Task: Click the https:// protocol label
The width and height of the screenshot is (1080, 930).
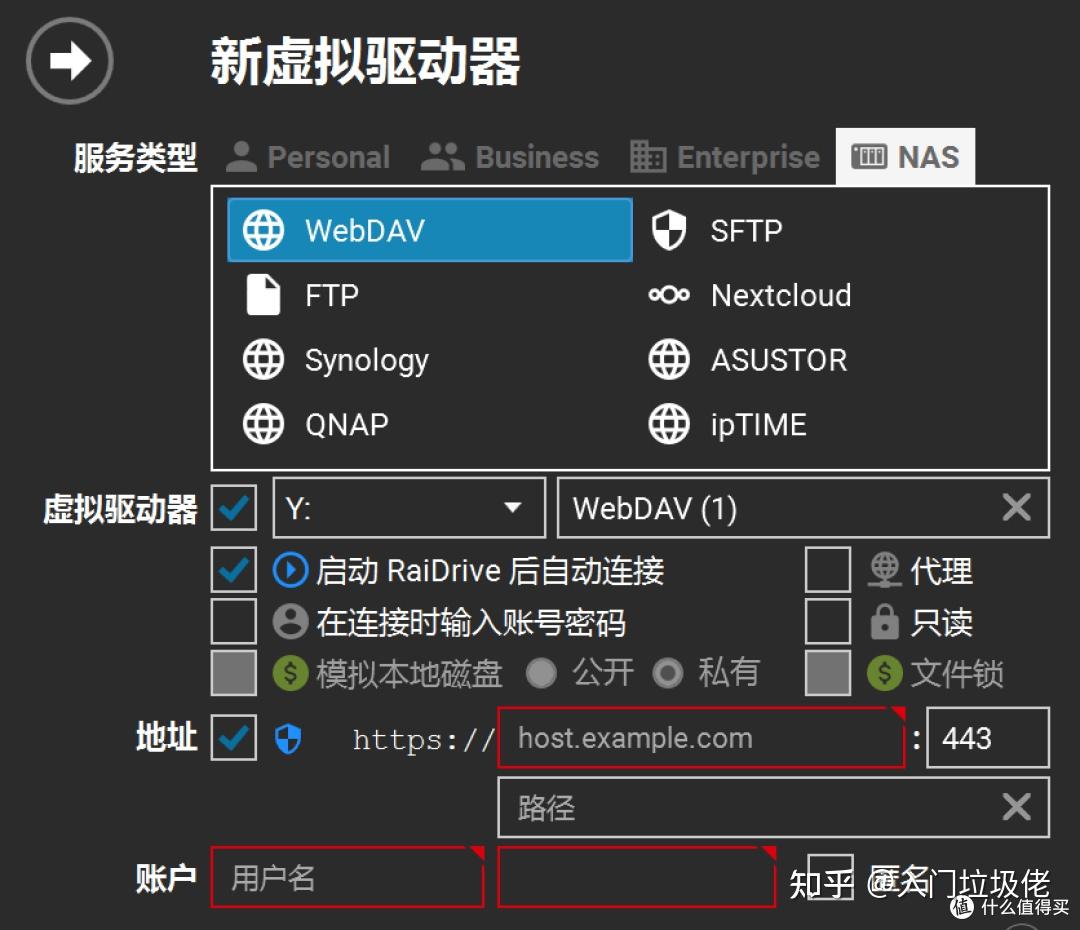Action: (423, 740)
